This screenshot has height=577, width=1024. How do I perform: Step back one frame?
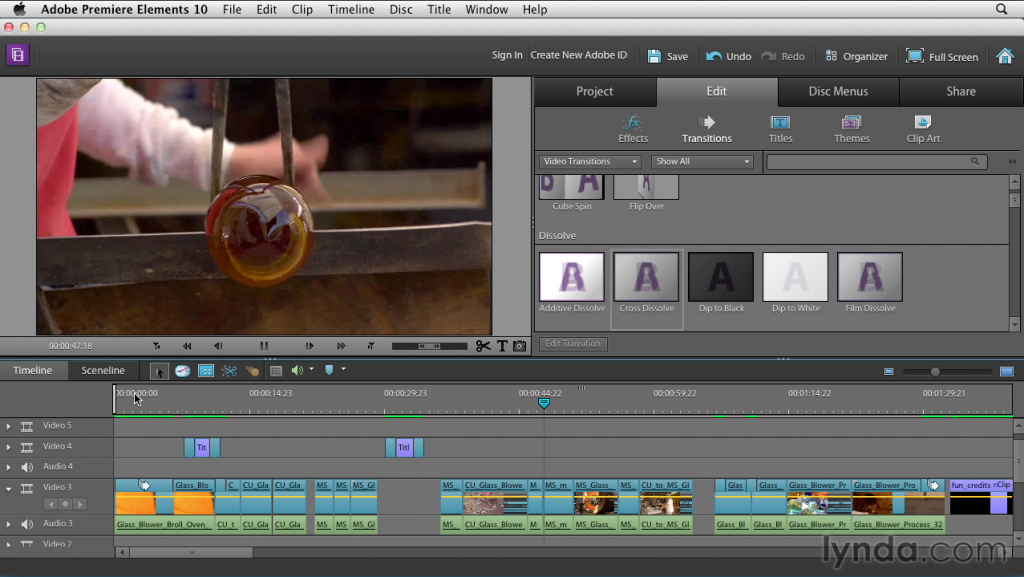pyautogui.click(x=218, y=346)
